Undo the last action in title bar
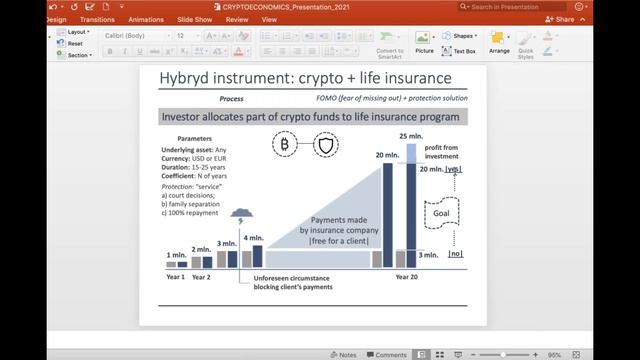 [53, 7]
